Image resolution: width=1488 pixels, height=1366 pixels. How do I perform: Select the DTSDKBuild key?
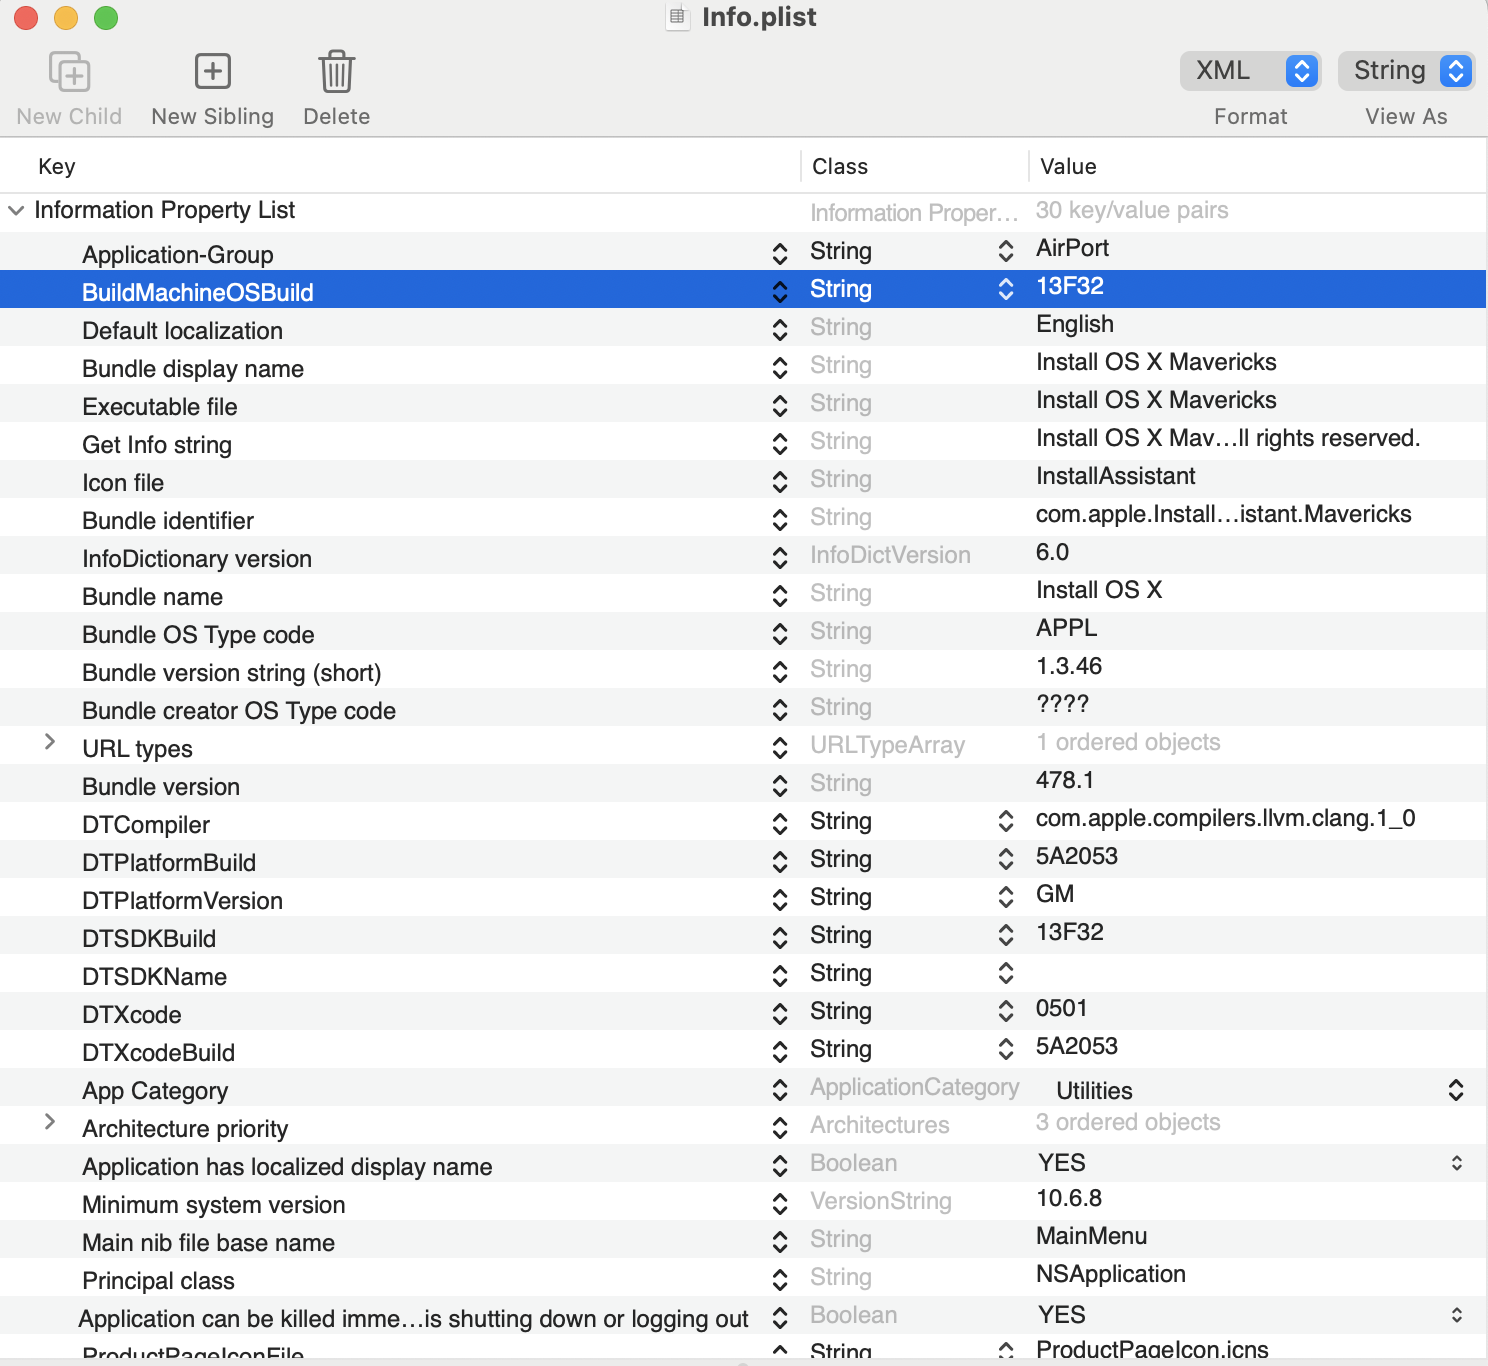click(x=149, y=939)
